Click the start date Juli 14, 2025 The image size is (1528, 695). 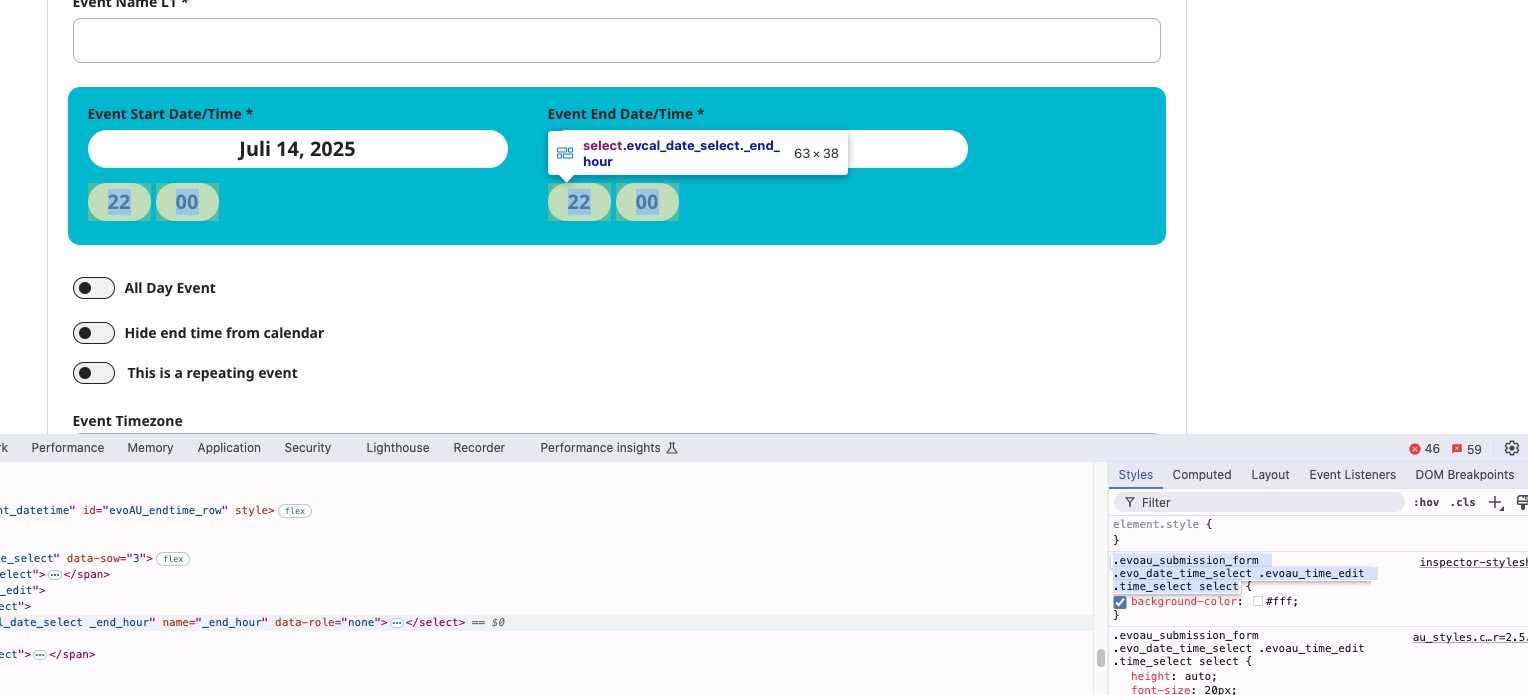[x=298, y=149]
